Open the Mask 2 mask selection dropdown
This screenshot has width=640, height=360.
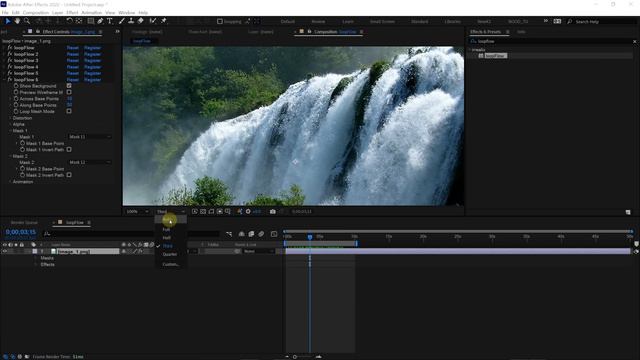[89, 162]
